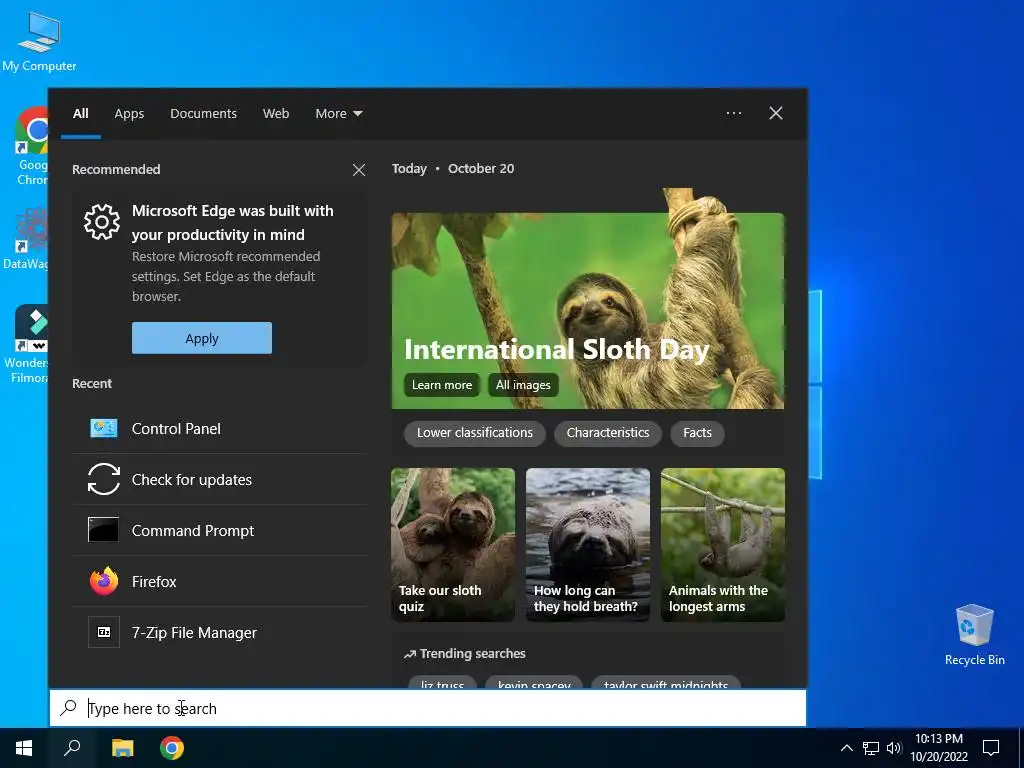Click the taskbar clock and date
This screenshot has height=768, width=1024.
point(939,748)
